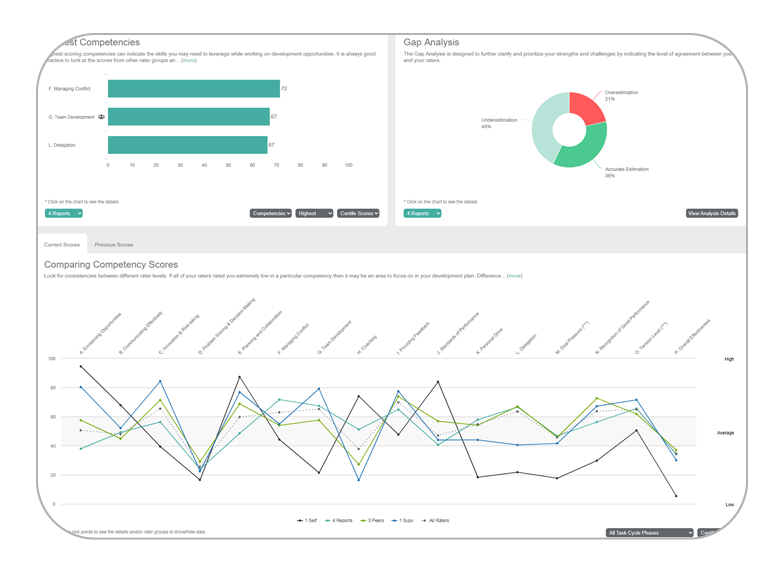This screenshot has height=572, width=776.
Task: Expand the All Task Cycle Phases dropdown
Action: (649, 533)
